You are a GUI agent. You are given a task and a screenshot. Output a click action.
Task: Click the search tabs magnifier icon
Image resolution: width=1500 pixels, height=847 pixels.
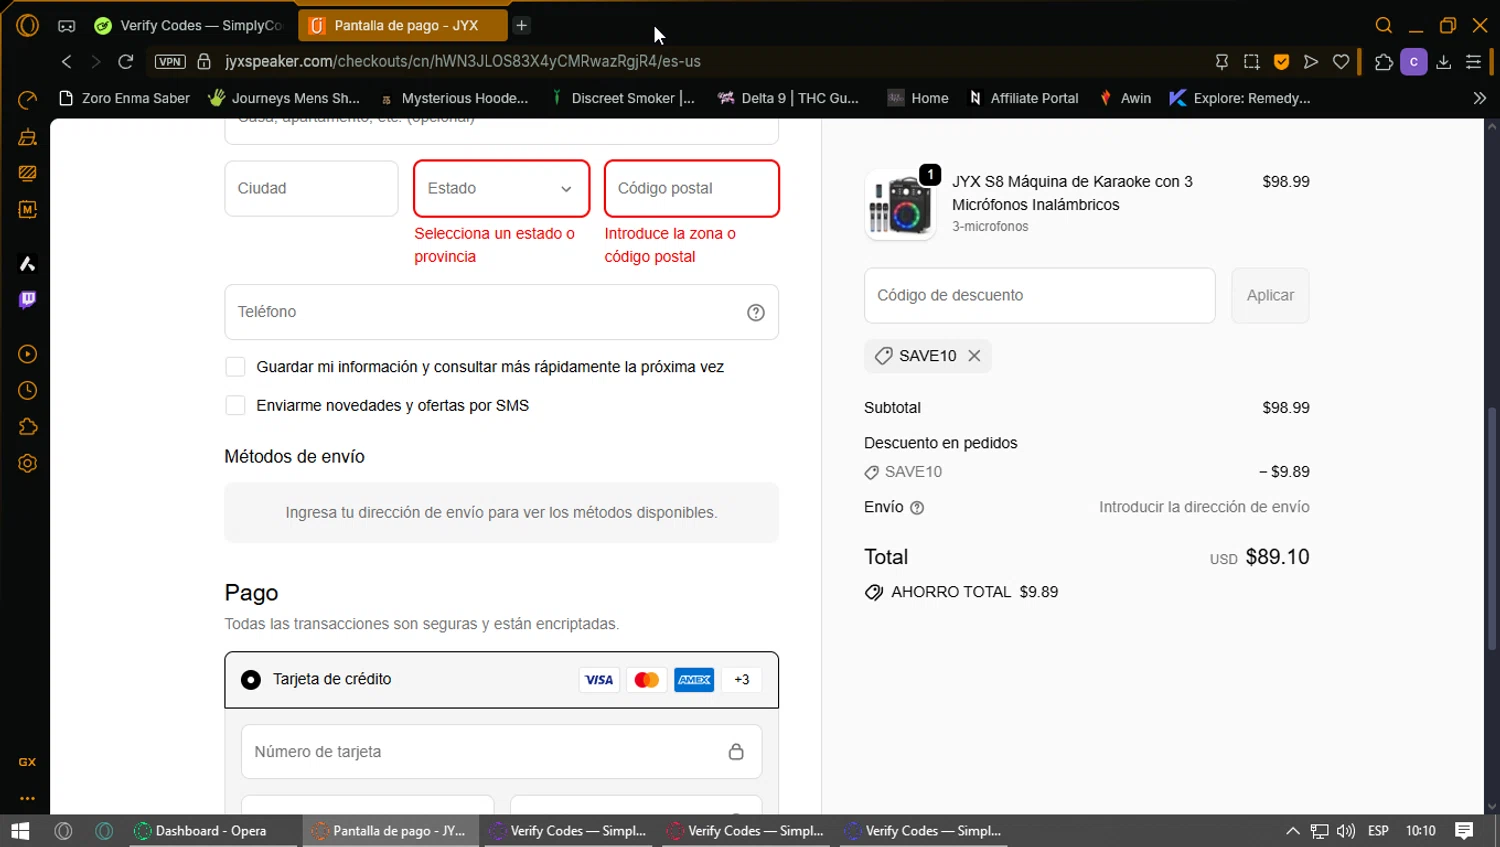(1384, 25)
